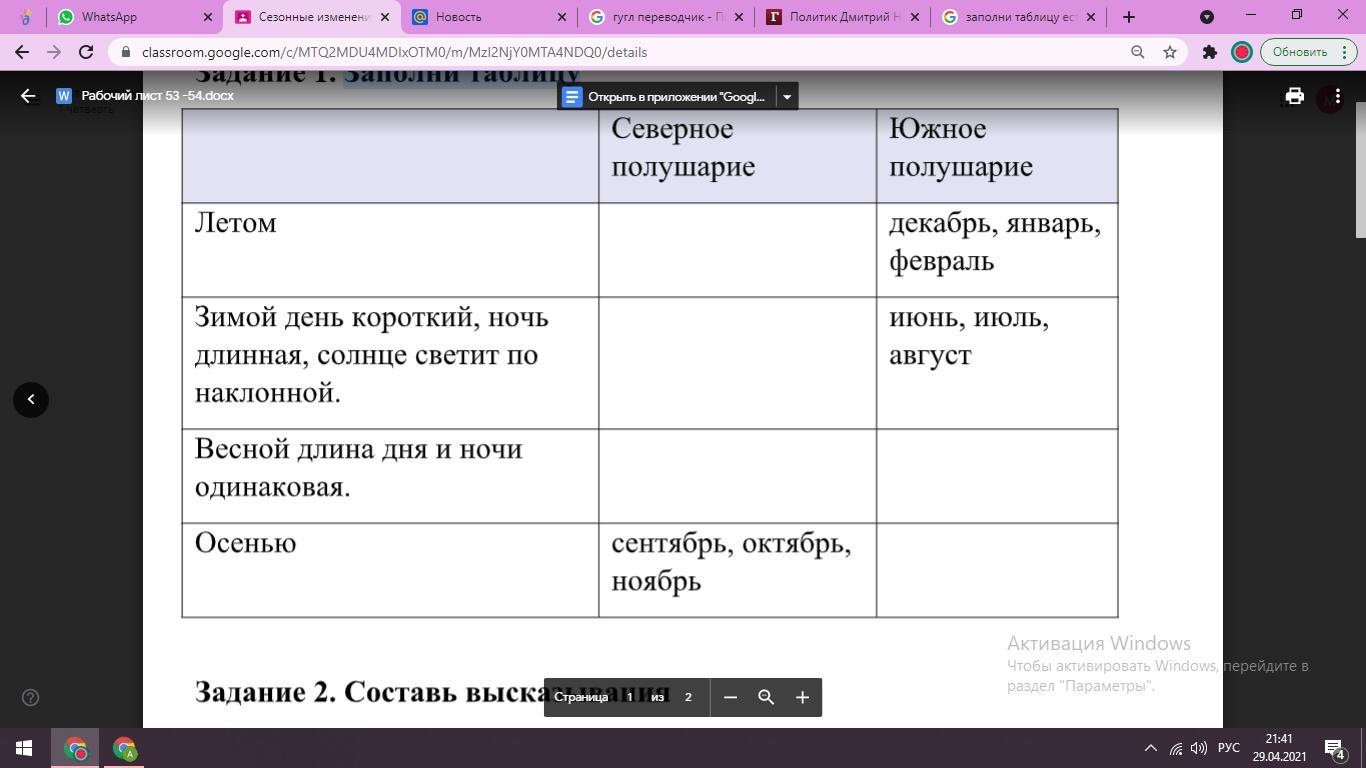The height and width of the screenshot is (768, 1366).
Task: Click the Обновить update button
Action: [1299, 52]
